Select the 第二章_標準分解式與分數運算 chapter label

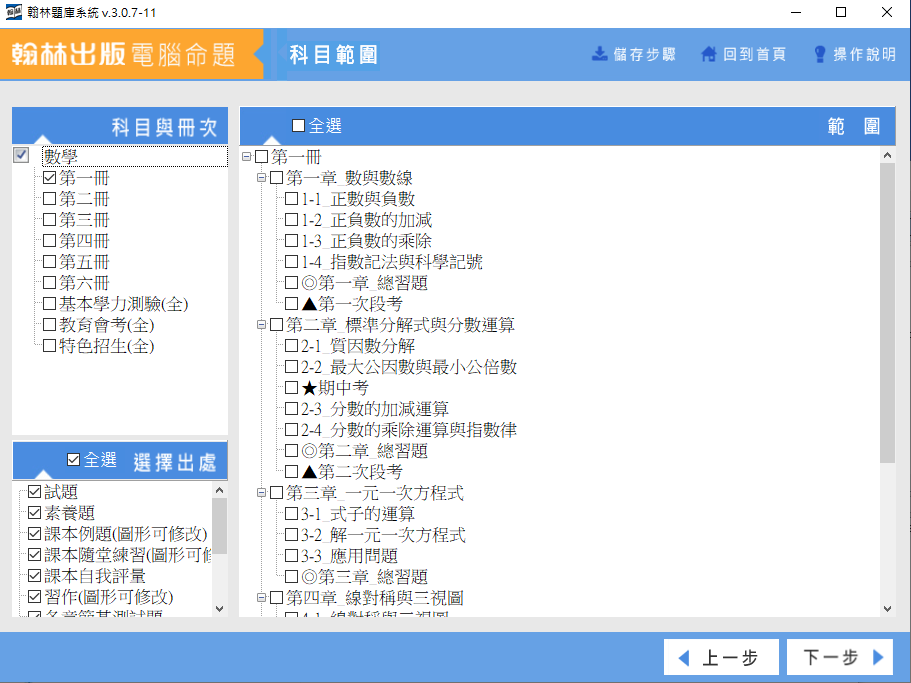coord(400,325)
